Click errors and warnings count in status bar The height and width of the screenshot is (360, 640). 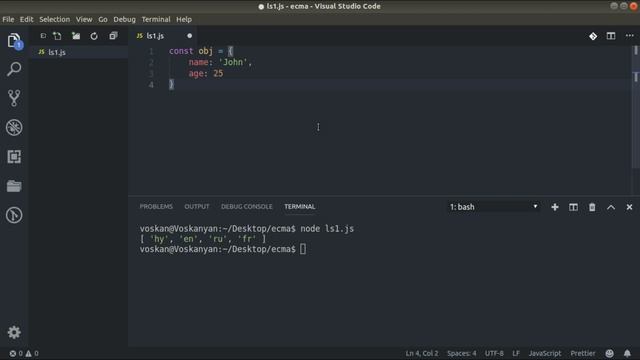coord(24,353)
